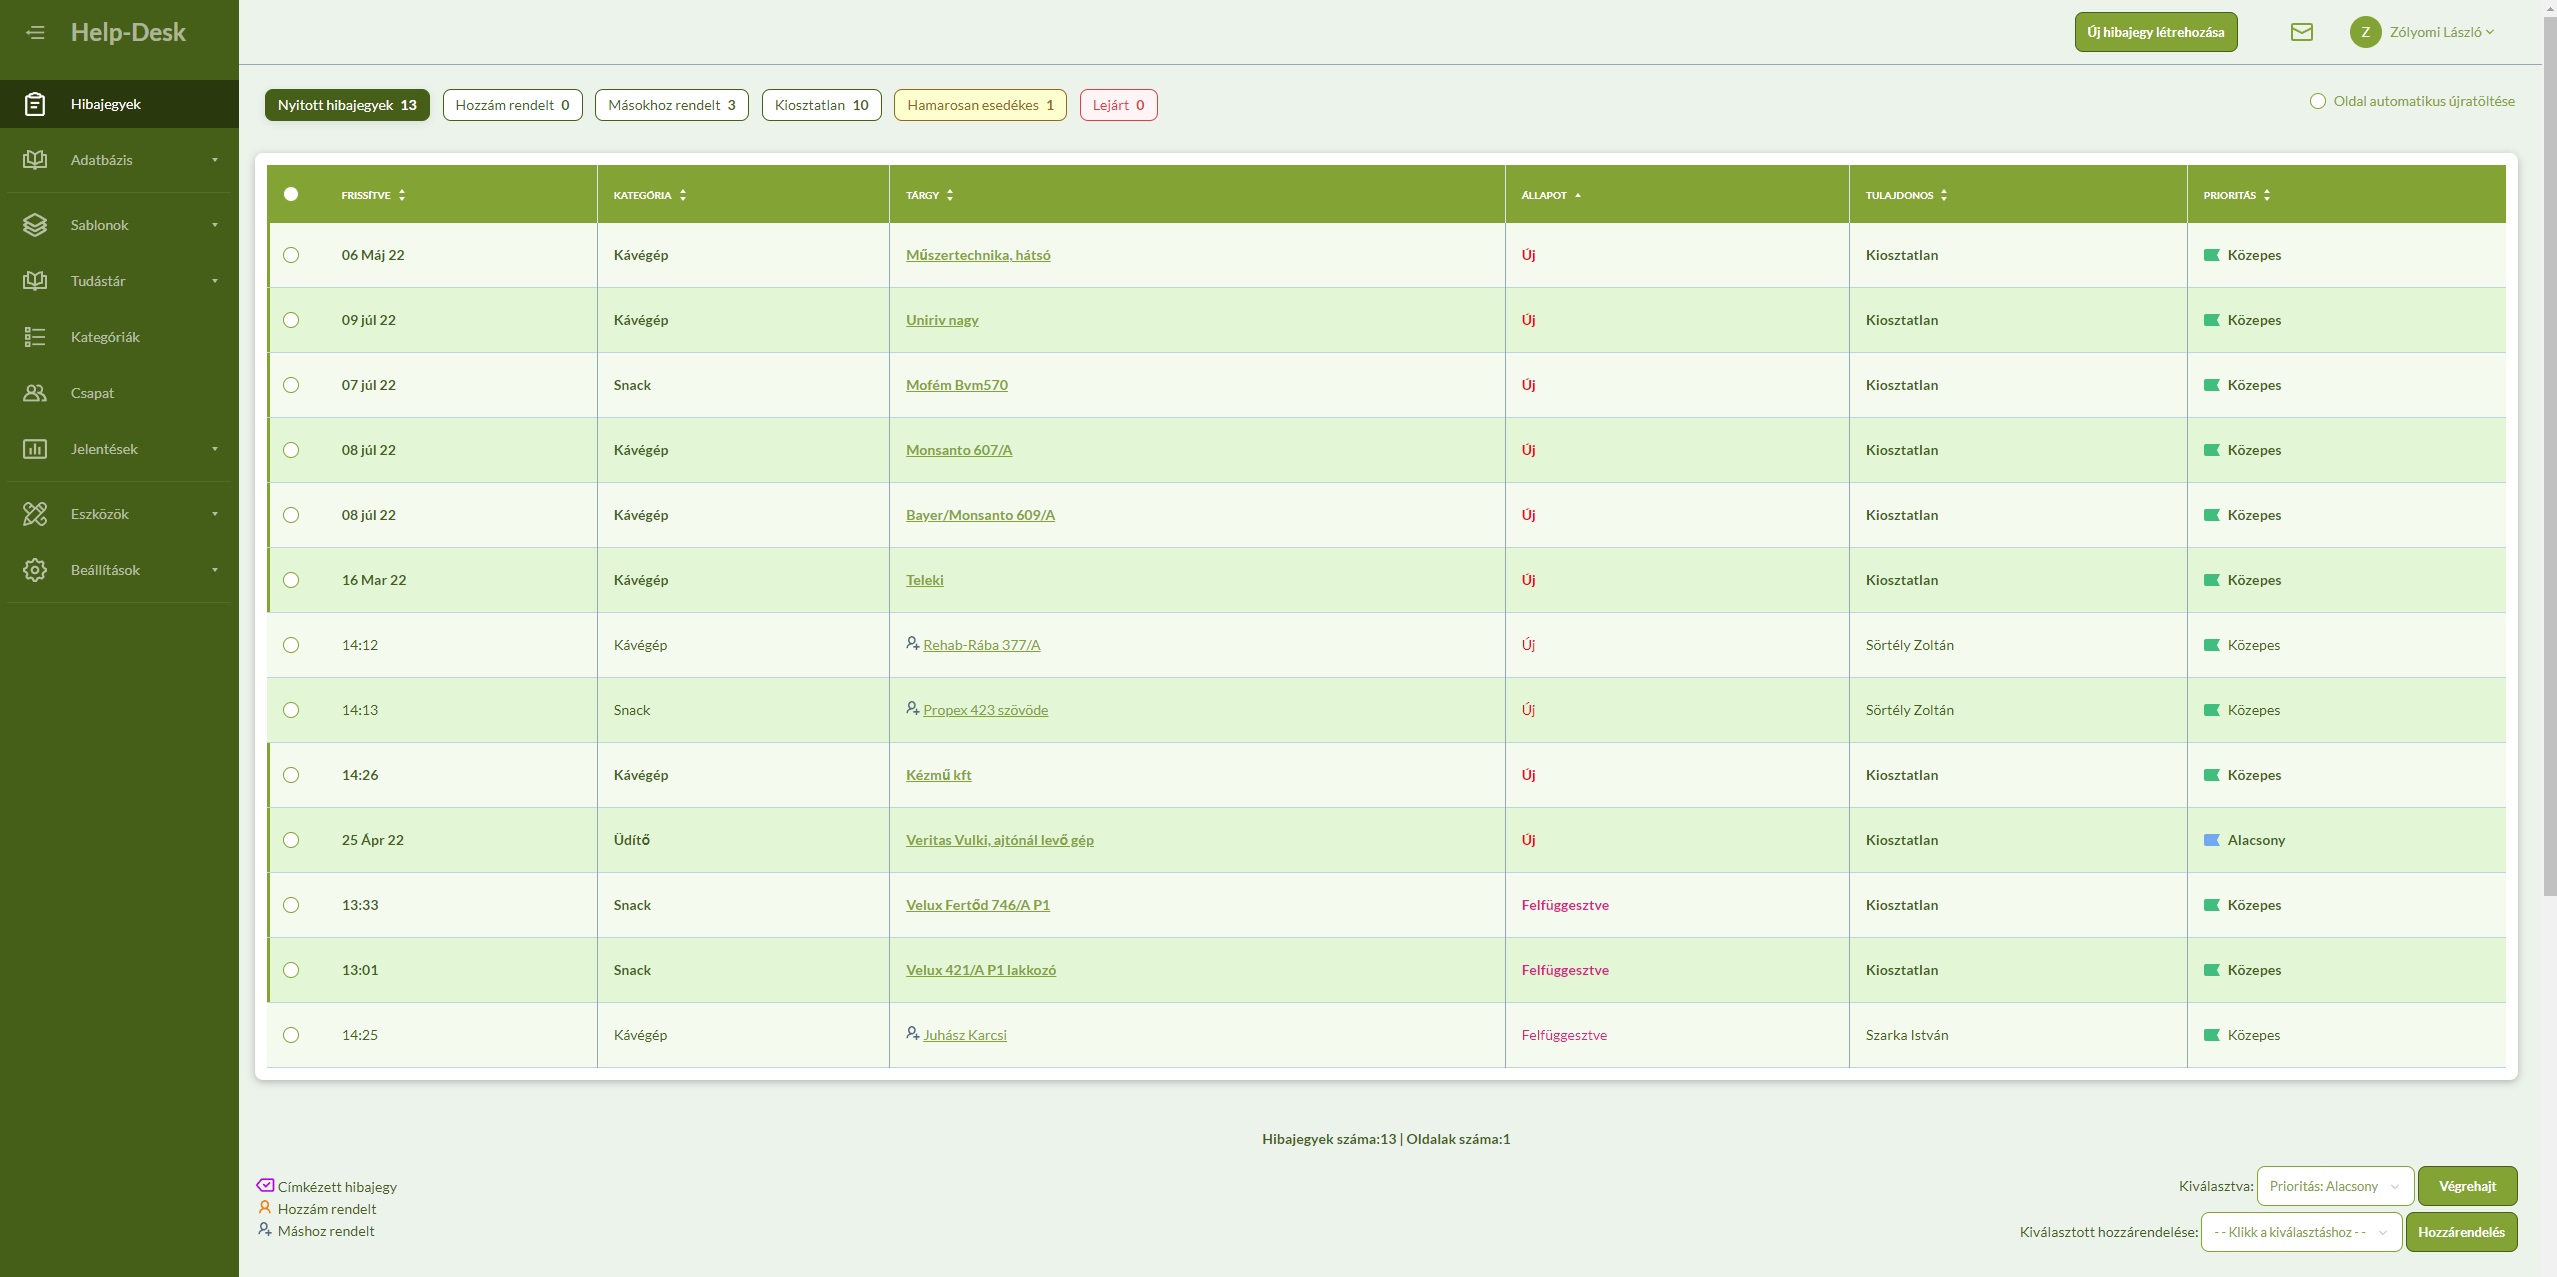The width and height of the screenshot is (2557, 1277).
Task: Click the hamburger menu collapse icon
Action: coord(35,32)
